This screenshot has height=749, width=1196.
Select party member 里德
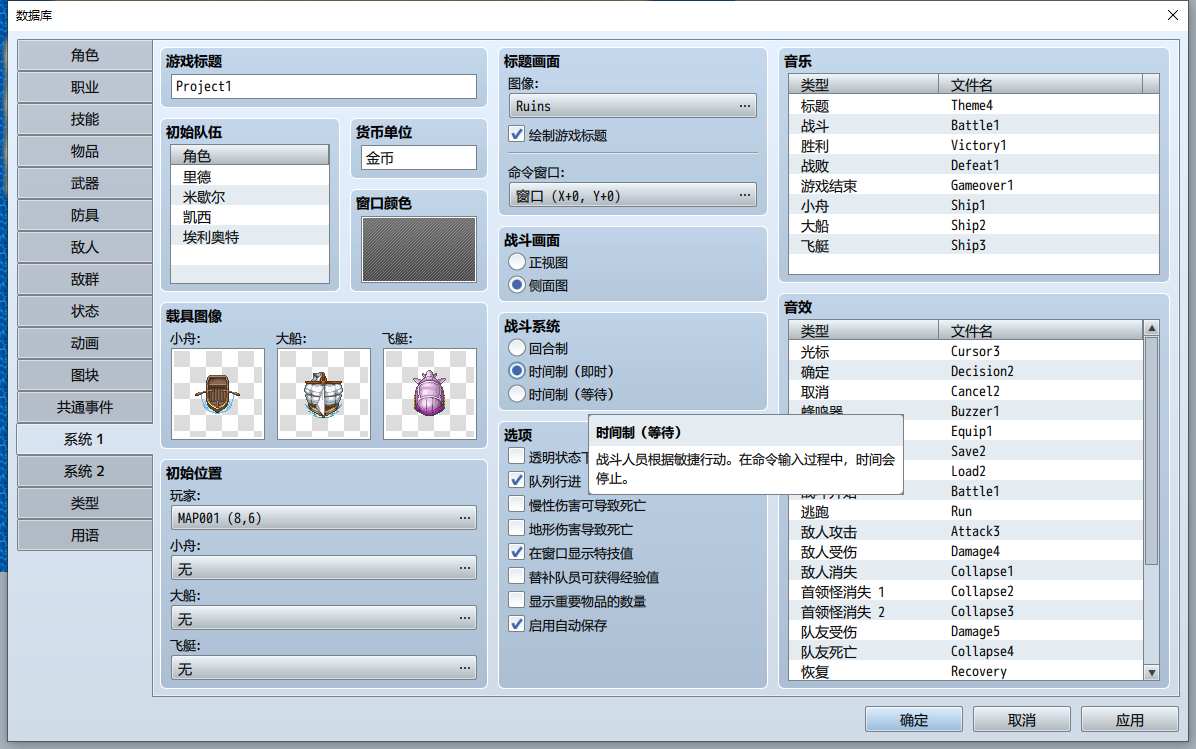pos(250,177)
